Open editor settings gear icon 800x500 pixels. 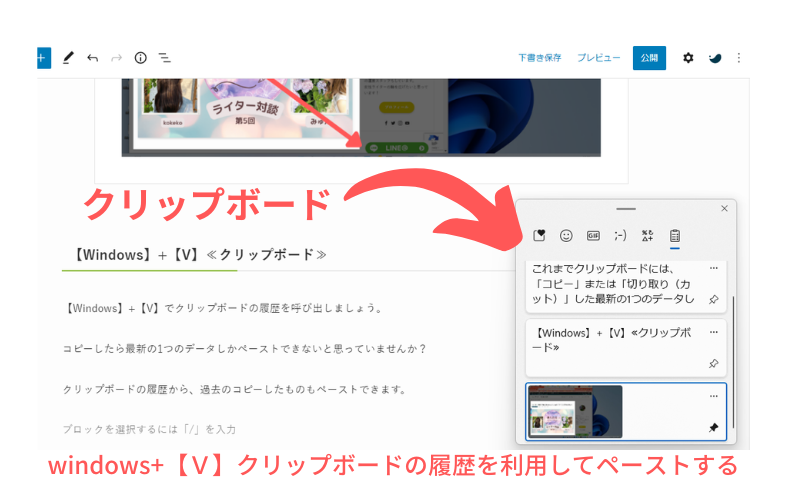pos(688,58)
